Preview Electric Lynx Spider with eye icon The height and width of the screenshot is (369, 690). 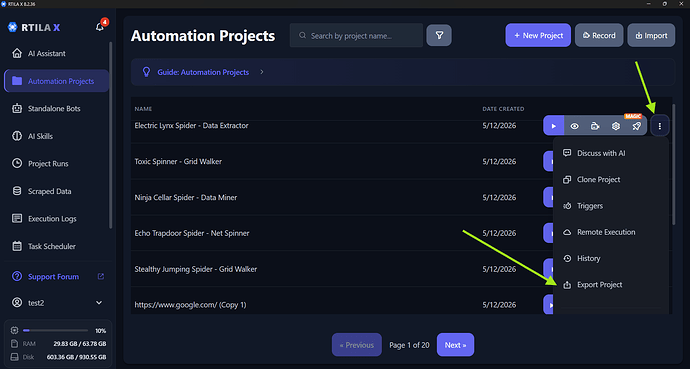(574, 126)
